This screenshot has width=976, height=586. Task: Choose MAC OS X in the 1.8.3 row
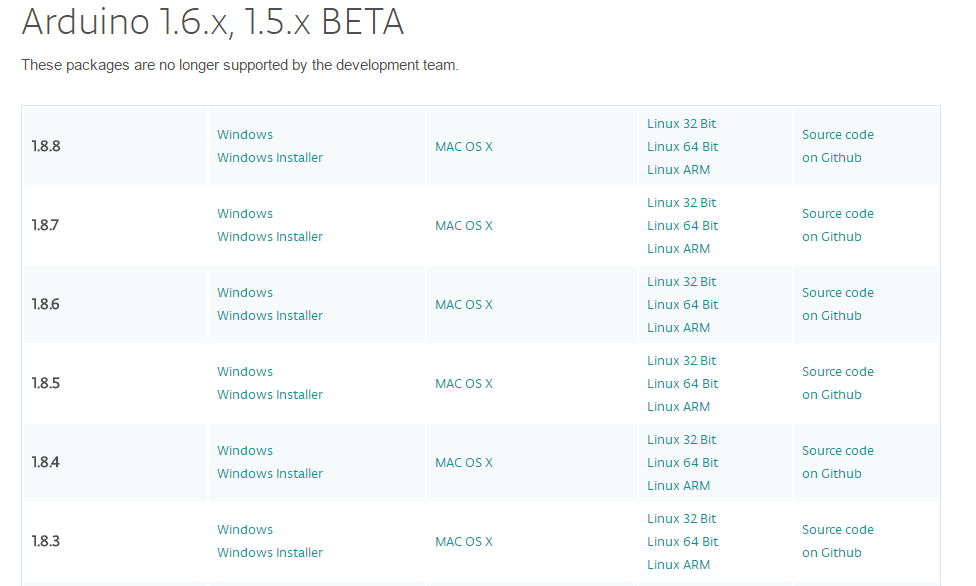point(464,542)
